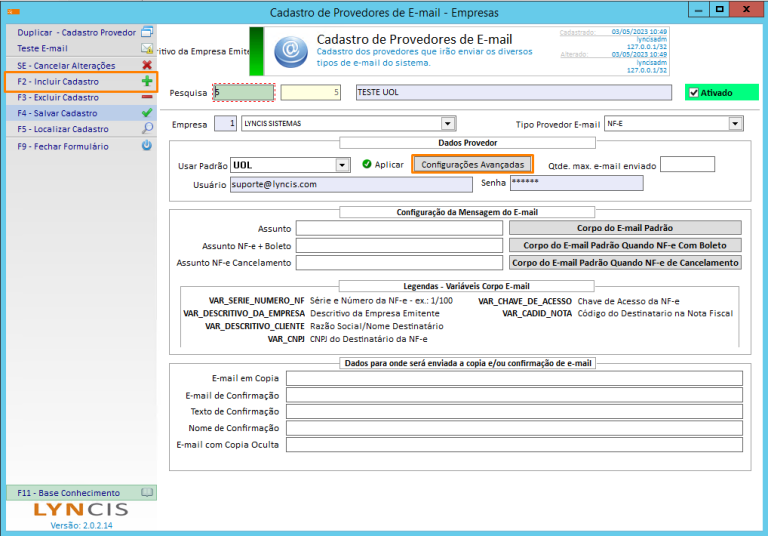Click the VAR_CHAVE_DE_ACESSO legend text
Screen dimensions: 768x536
tap(525, 301)
